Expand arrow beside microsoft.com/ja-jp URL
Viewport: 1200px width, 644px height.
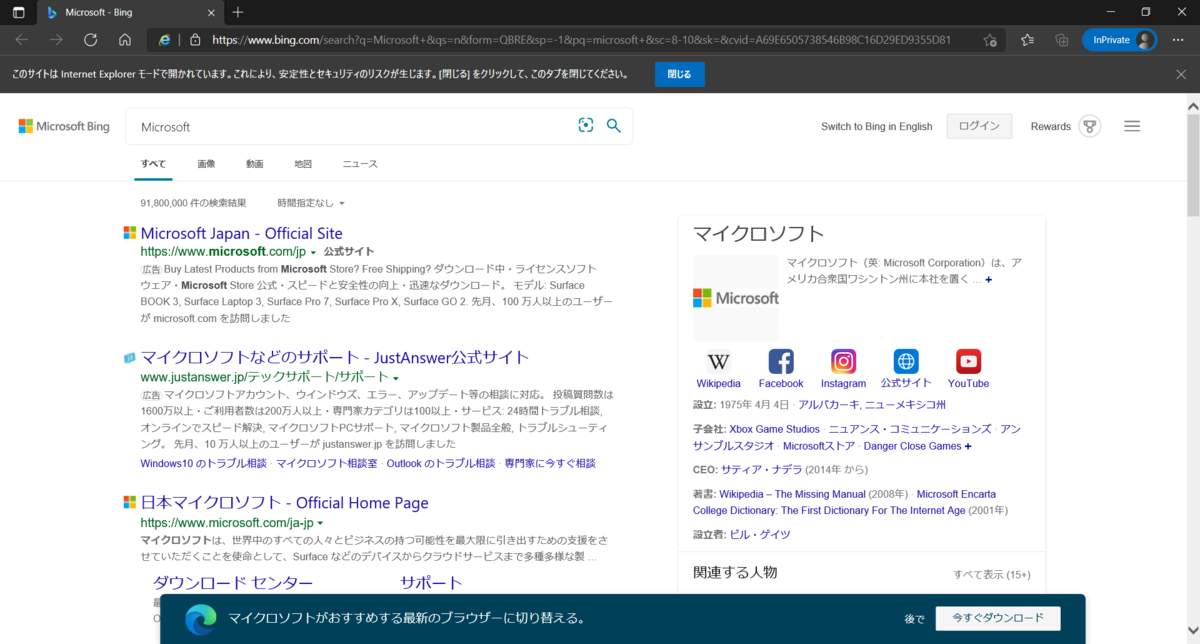[320, 523]
